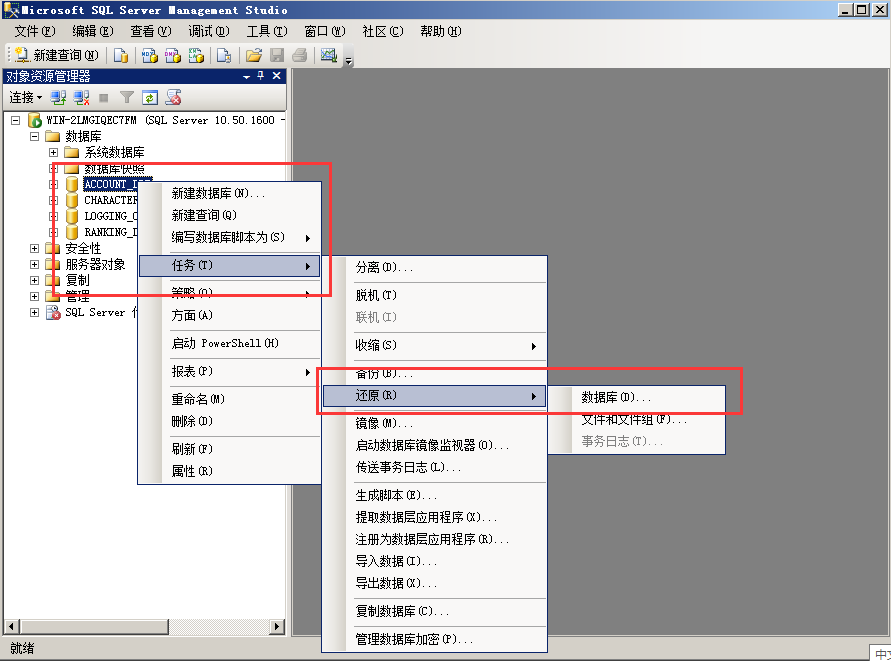Open the 编写数据库脚本为(S) submenu
The height and width of the screenshot is (661, 891).
pos(230,237)
